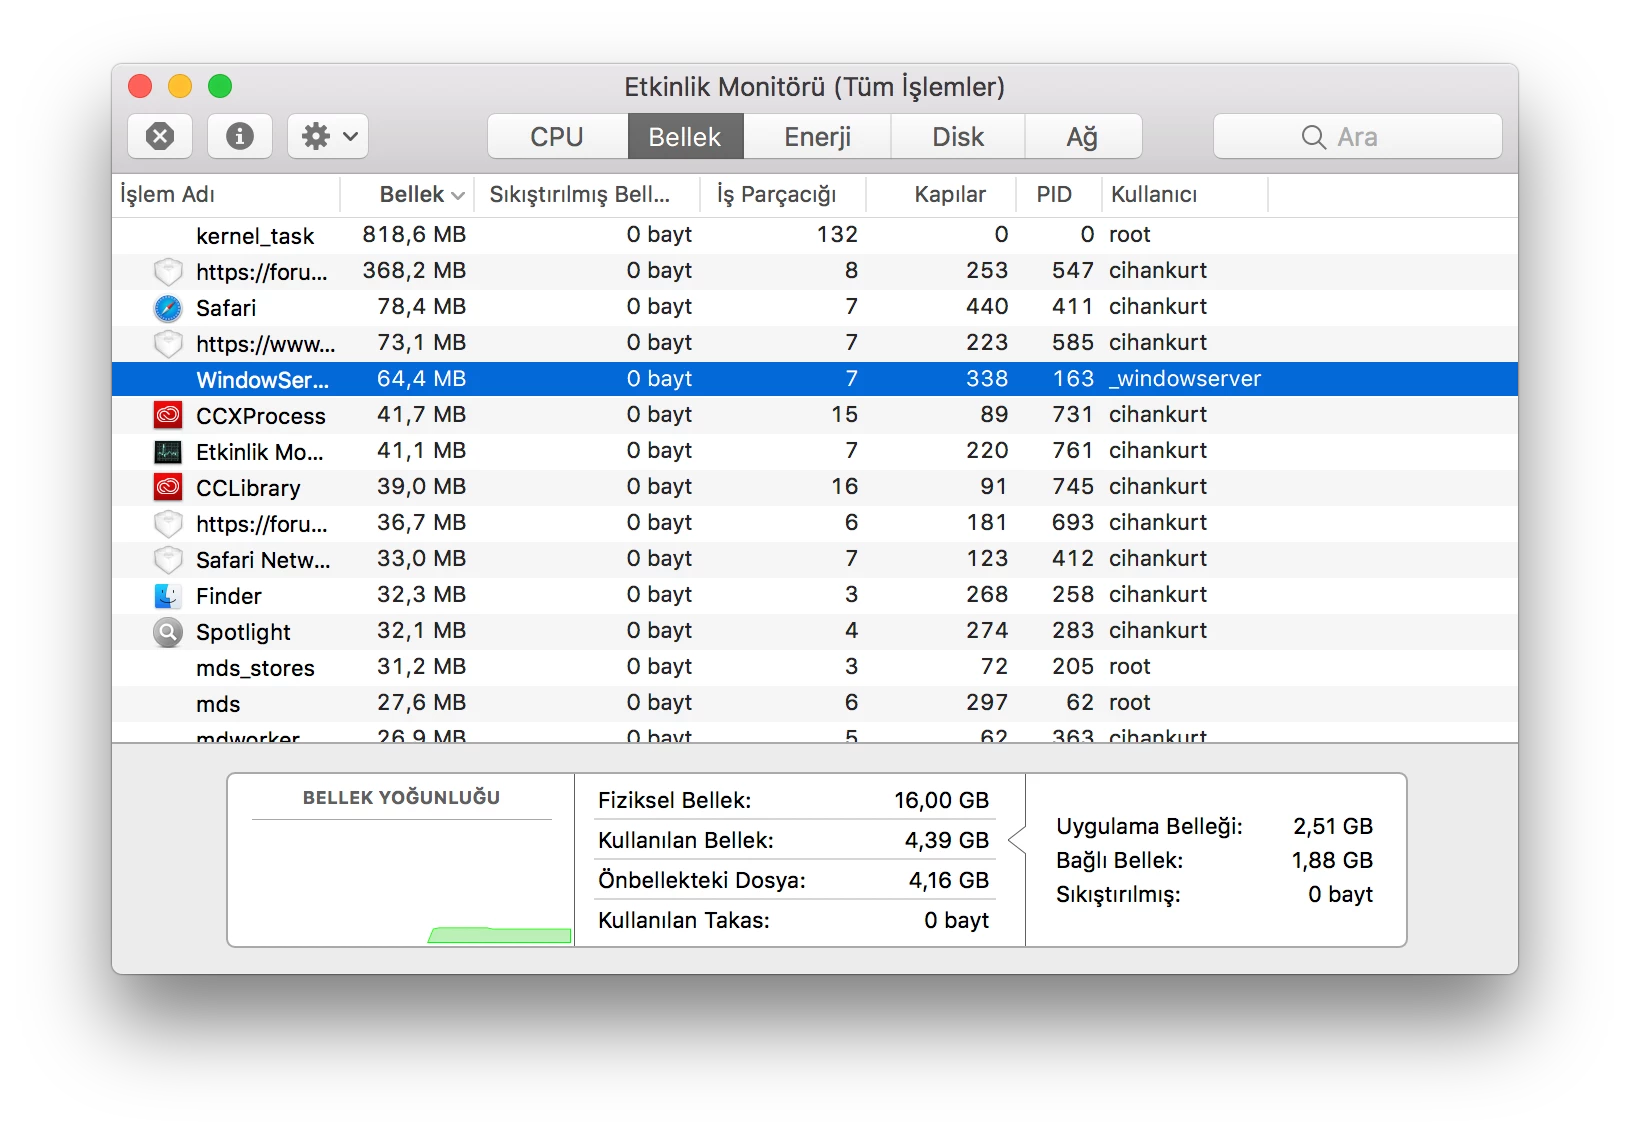Click Safari's 78,4 MB memory value
This screenshot has width=1630, height=1134.
[x=421, y=307]
